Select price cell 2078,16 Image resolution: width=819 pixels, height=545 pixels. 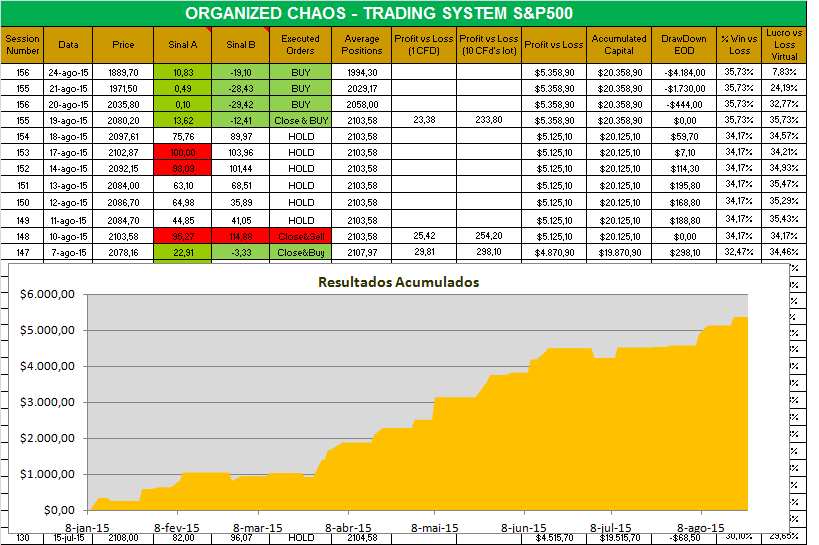point(123,252)
